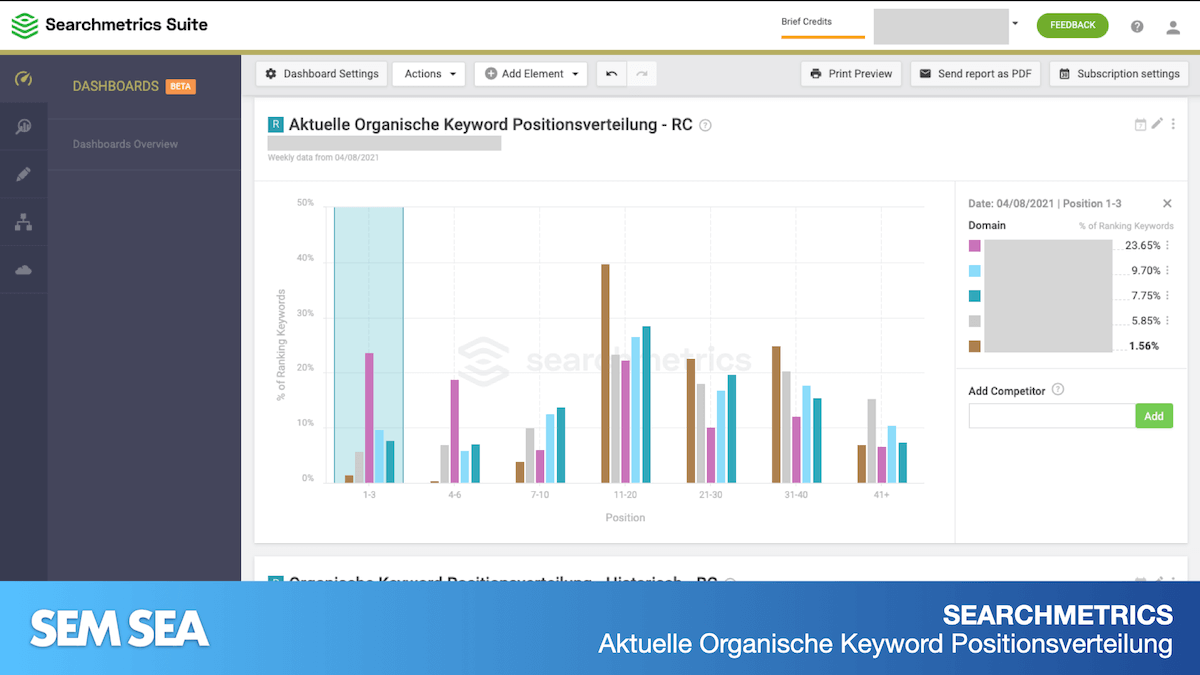Expand the Add Element dropdown
1200x675 pixels.
(531, 74)
